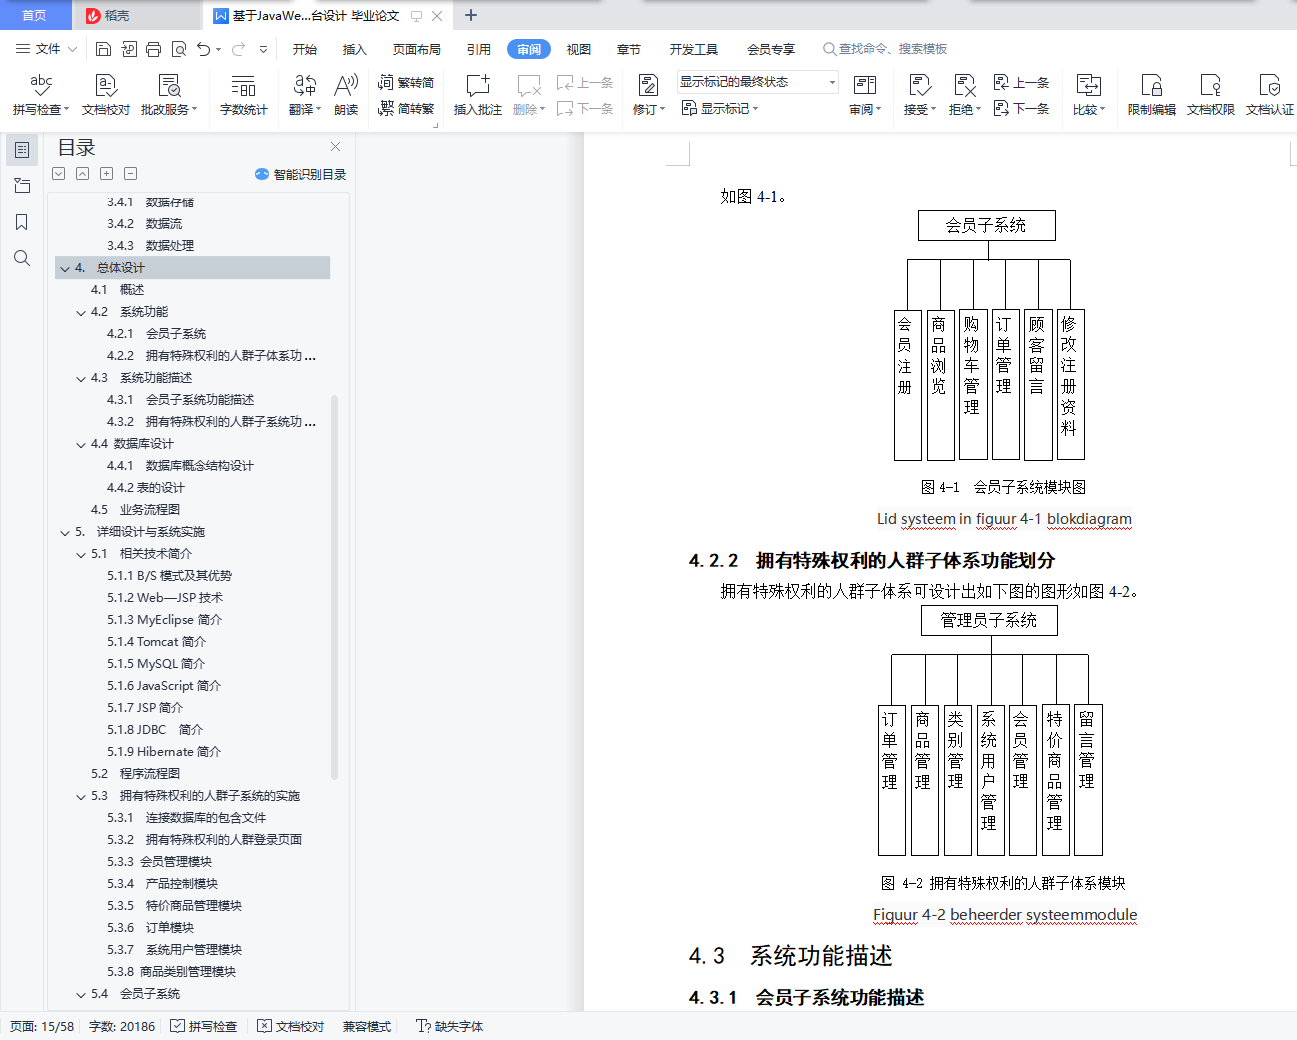Select the outline panel icon in sidebar

(x=22, y=150)
